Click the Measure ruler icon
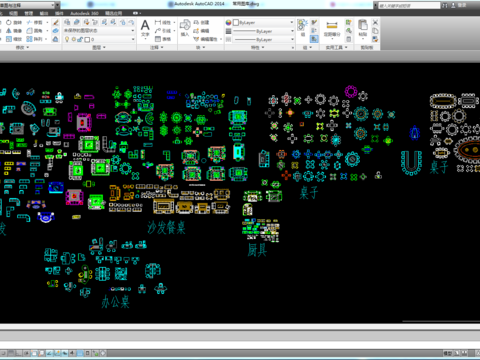This screenshot has height=360, width=480. [332, 26]
